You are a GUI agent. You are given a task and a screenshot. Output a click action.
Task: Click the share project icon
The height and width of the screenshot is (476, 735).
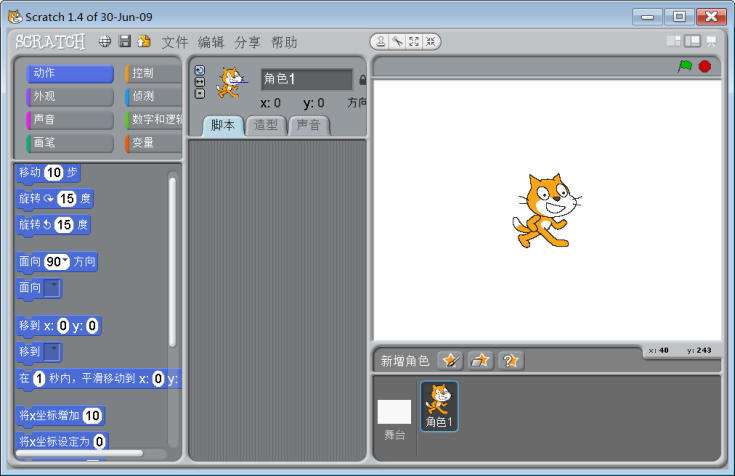tap(144, 41)
